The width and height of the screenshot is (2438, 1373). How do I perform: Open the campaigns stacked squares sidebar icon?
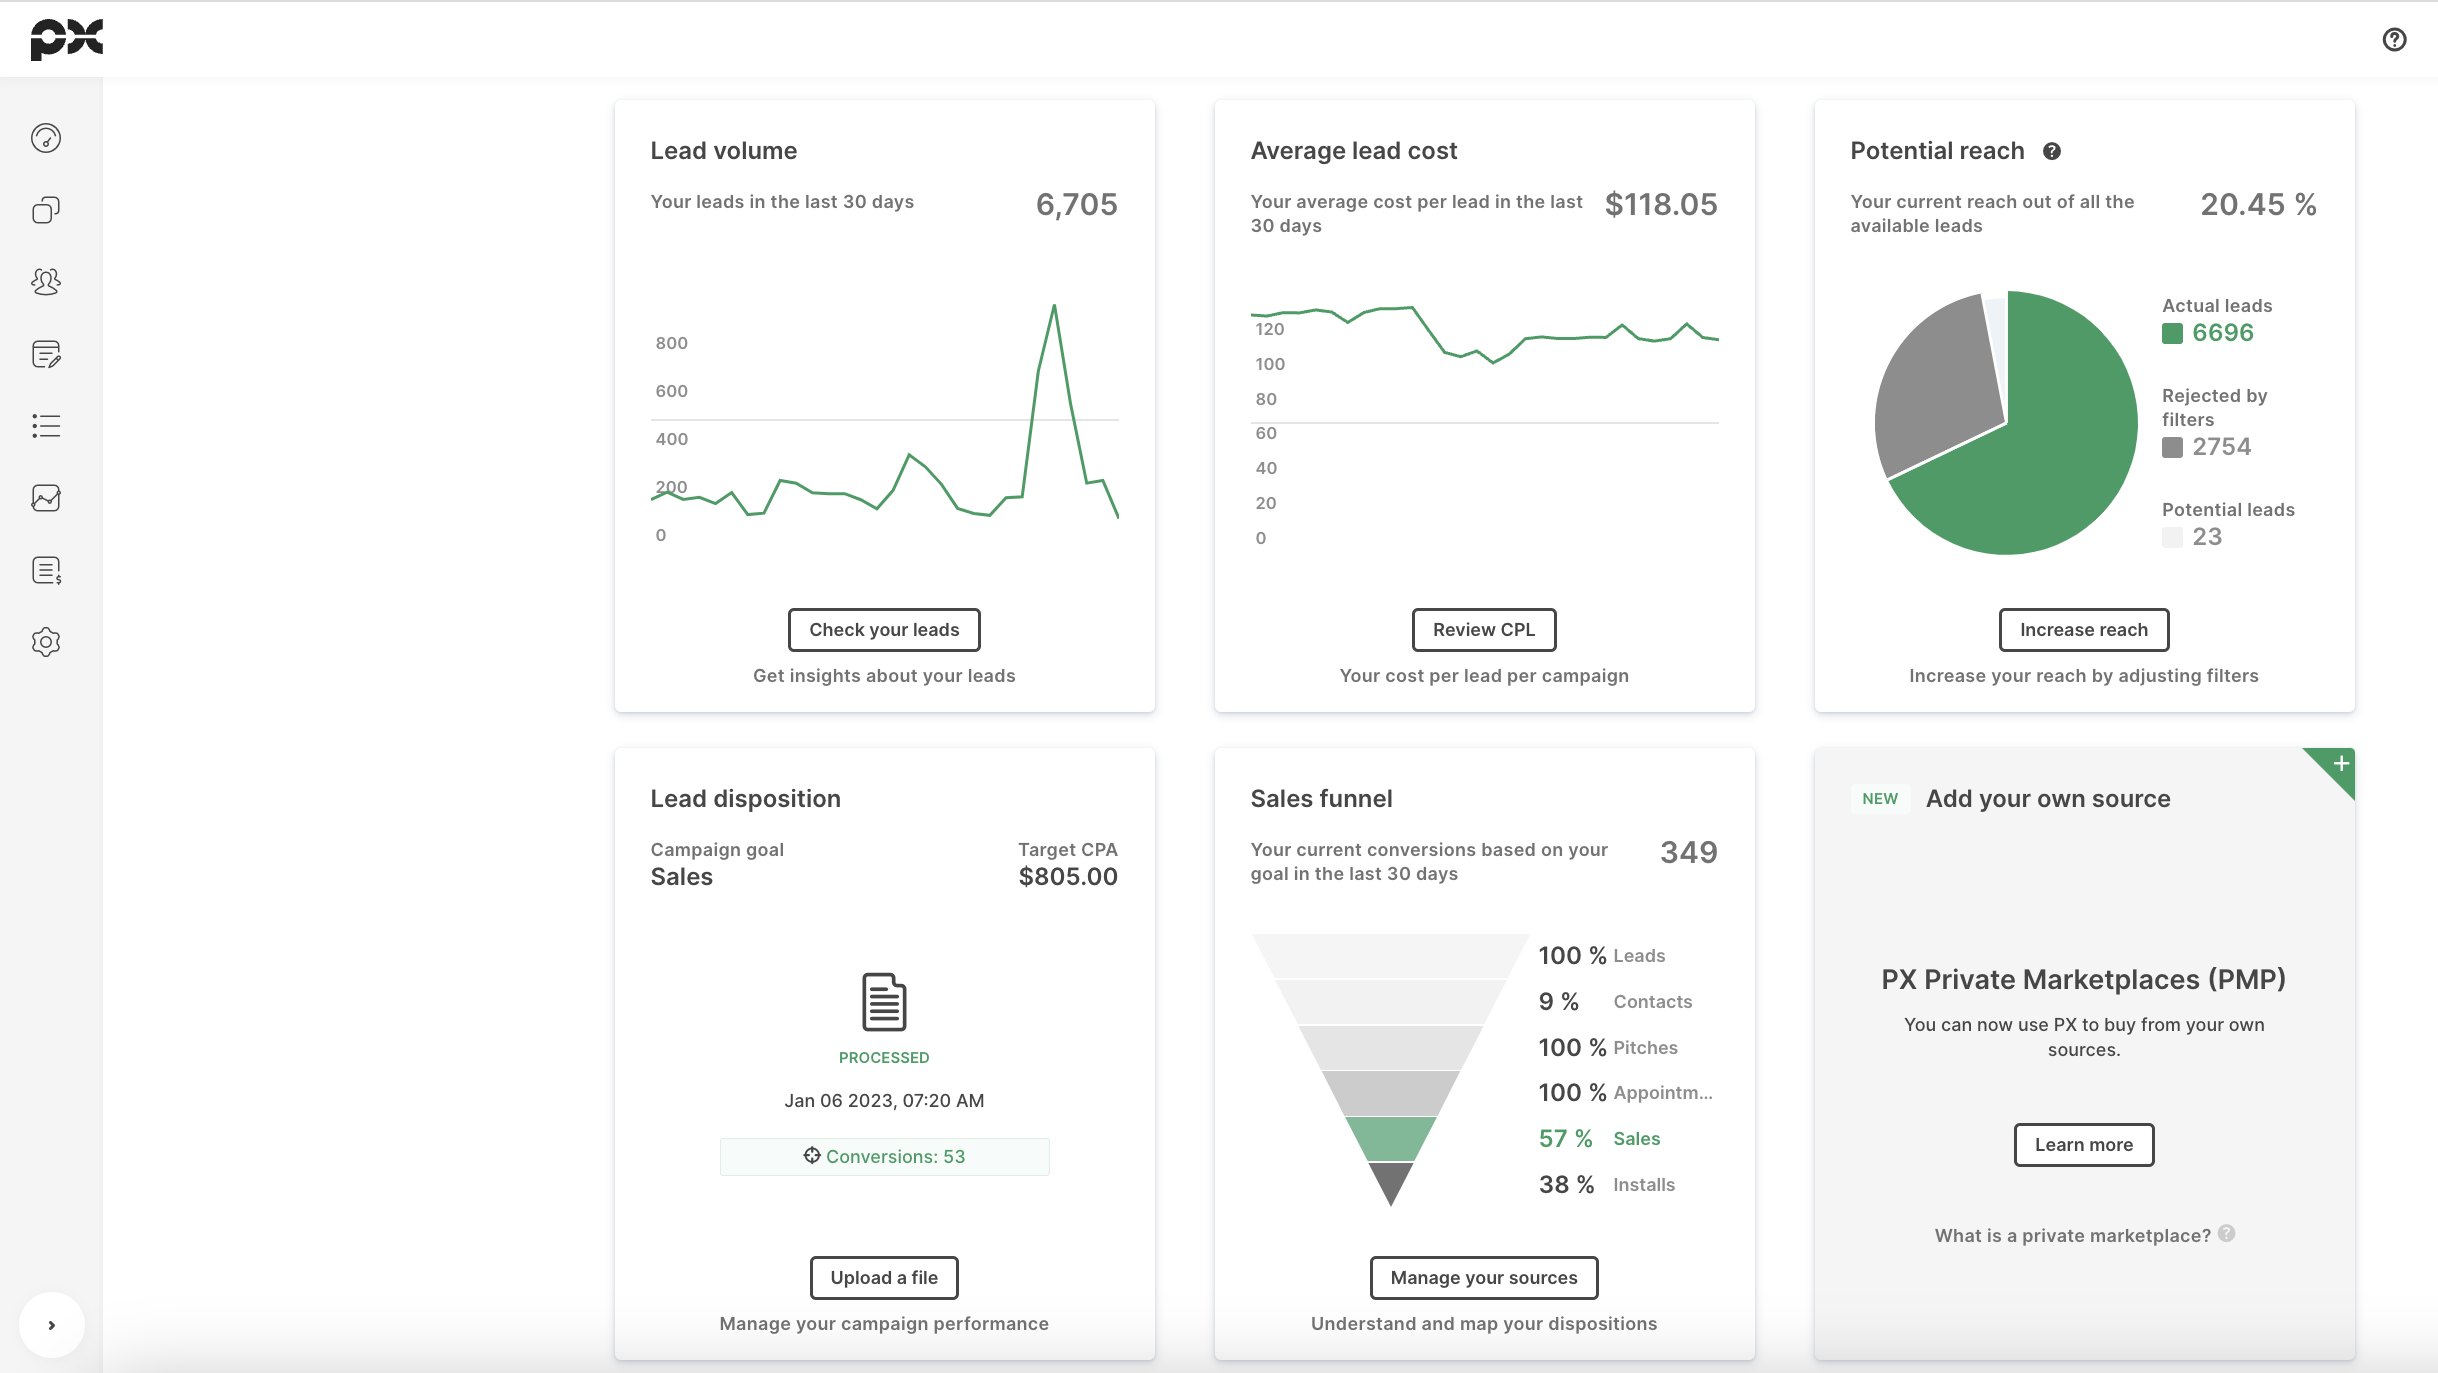[x=46, y=210]
